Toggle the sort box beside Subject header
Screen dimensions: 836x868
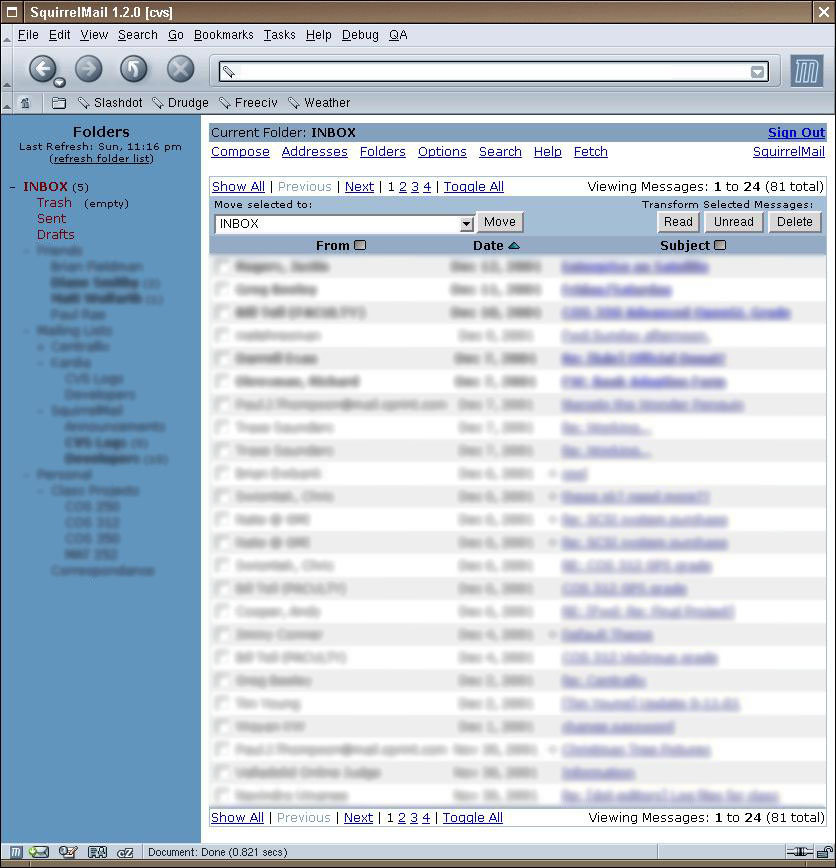pyautogui.click(x=720, y=245)
